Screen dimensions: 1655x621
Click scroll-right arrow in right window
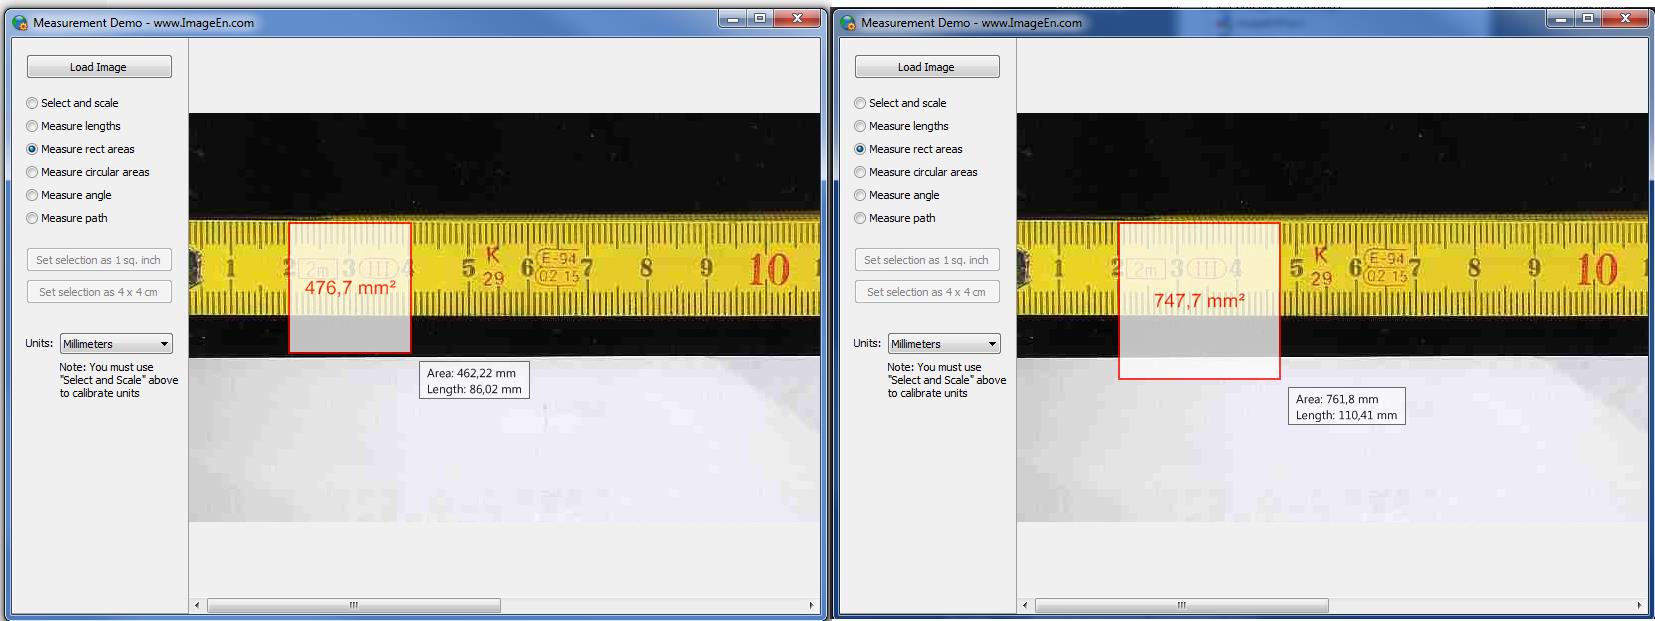pos(1639,605)
